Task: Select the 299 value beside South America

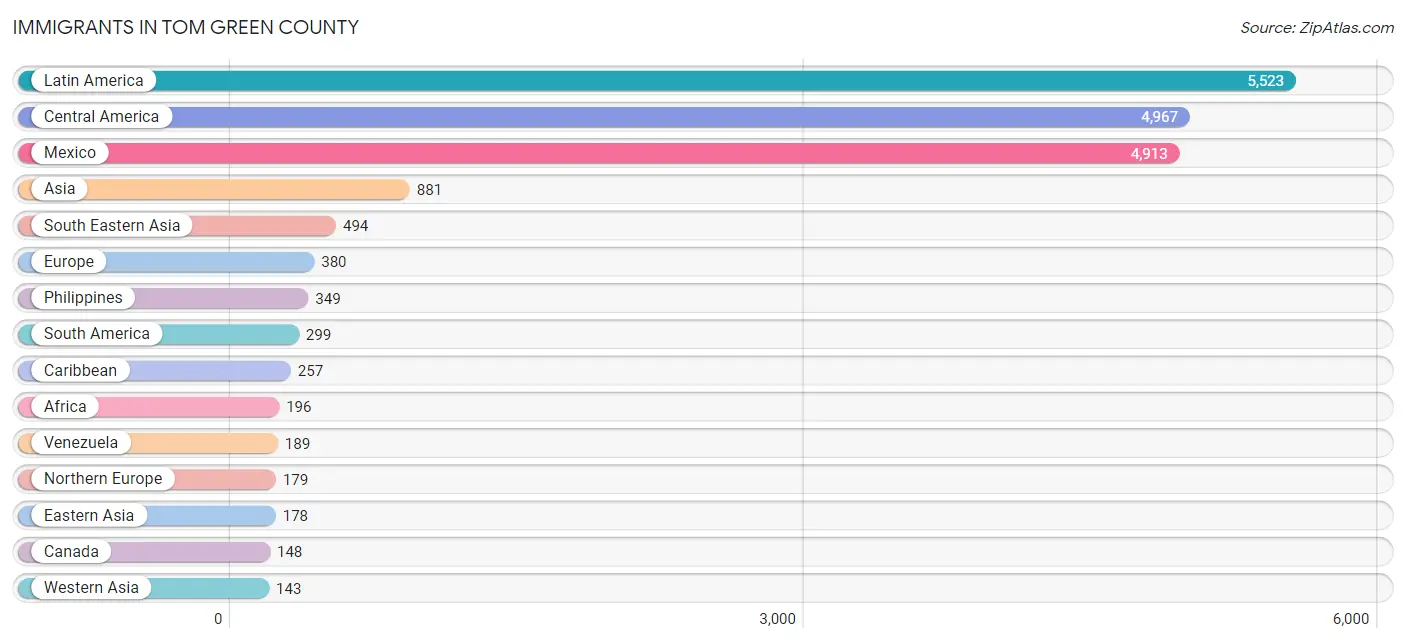Action: pos(318,334)
